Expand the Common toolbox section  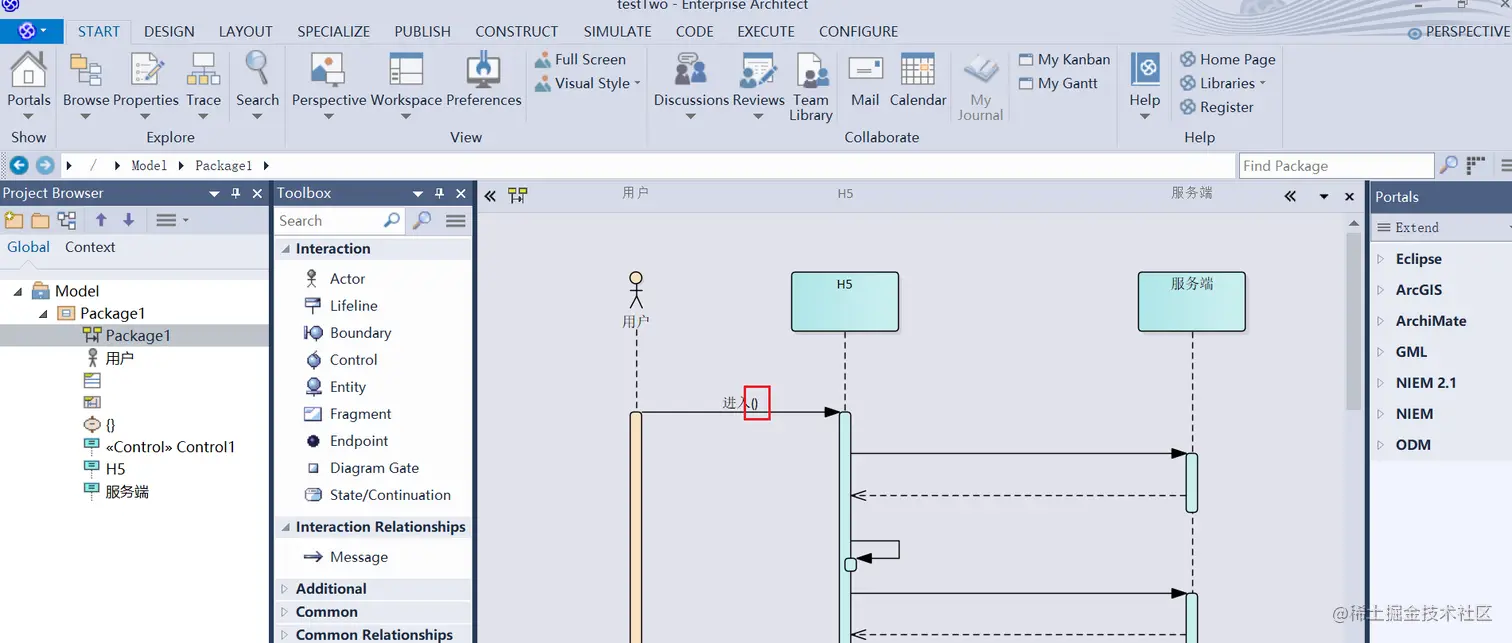[284, 612]
